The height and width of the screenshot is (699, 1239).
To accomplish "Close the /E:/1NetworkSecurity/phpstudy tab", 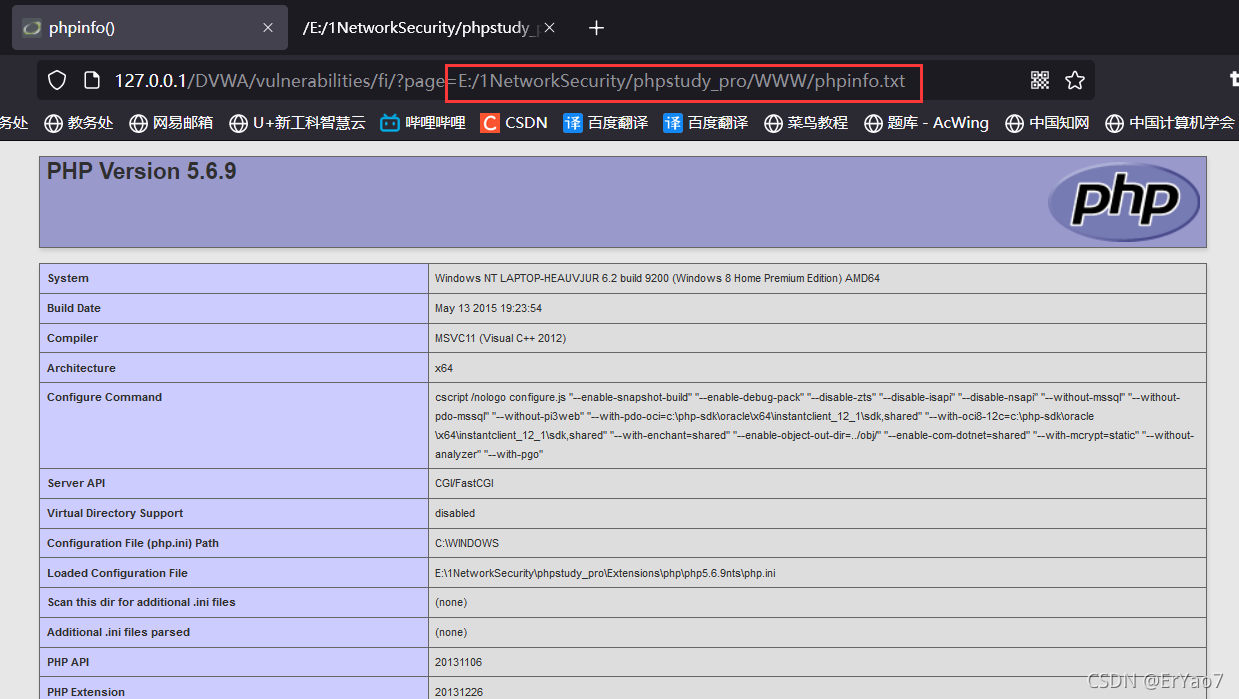I will 549,28.
